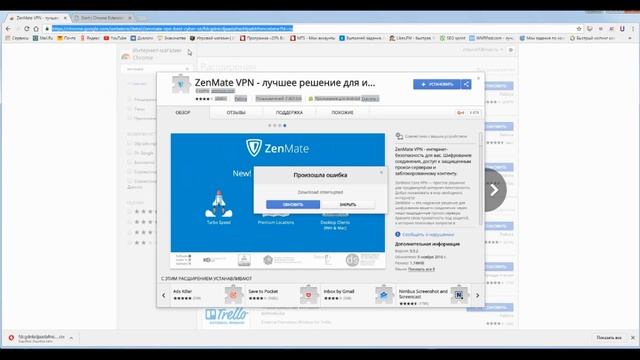This screenshot has width=640, height=360.
Task: Open the download item options arrow
Action: tap(71, 338)
